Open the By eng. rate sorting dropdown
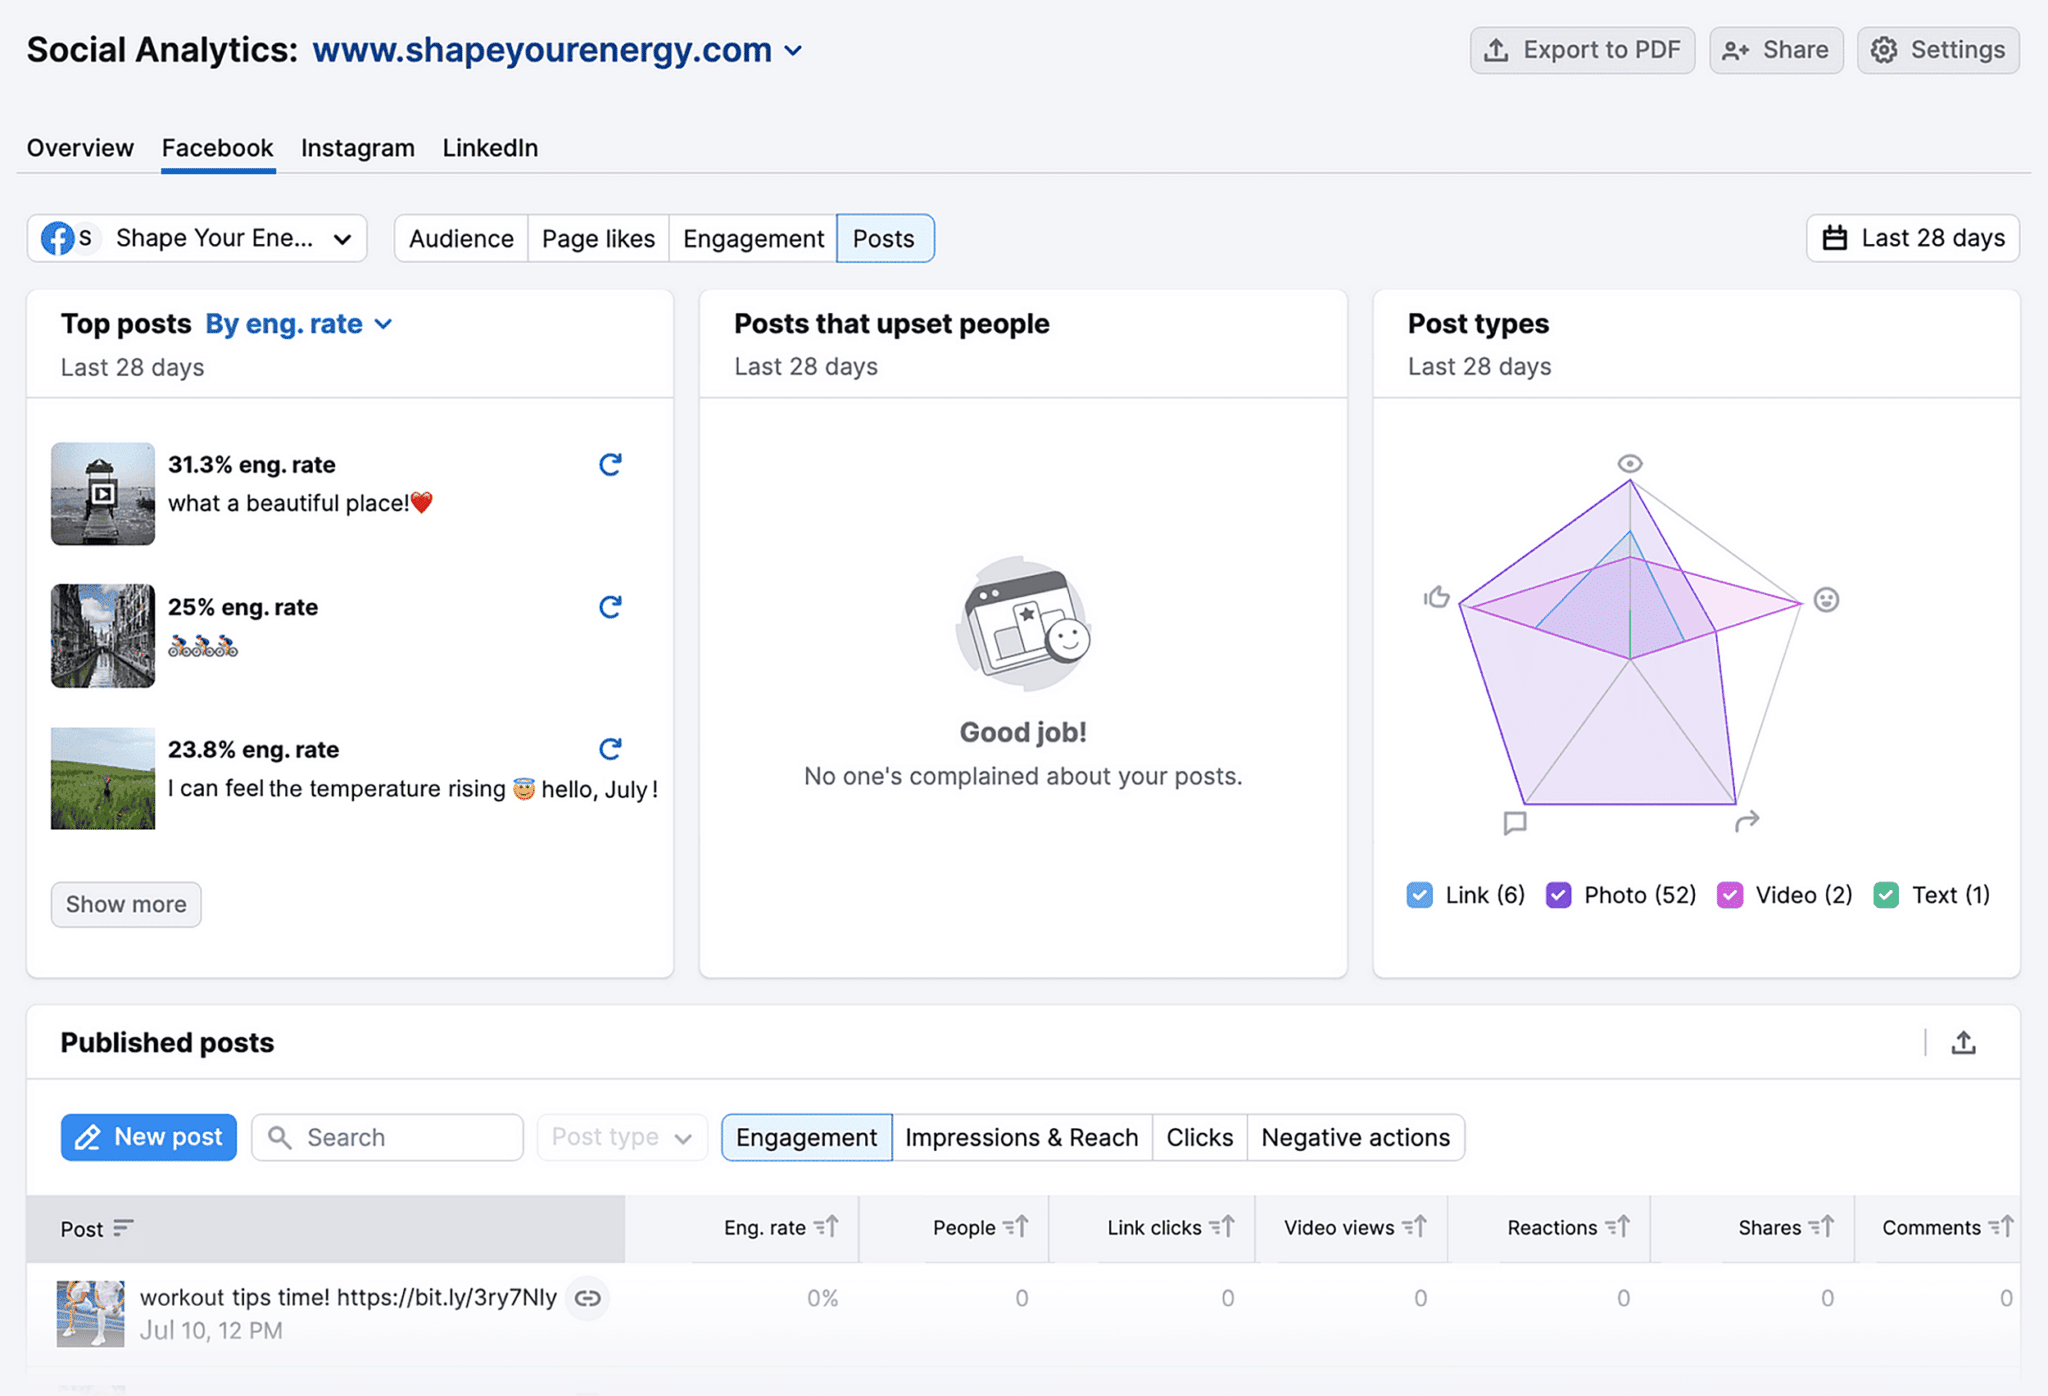Image resolution: width=2048 pixels, height=1396 pixels. tap(299, 324)
